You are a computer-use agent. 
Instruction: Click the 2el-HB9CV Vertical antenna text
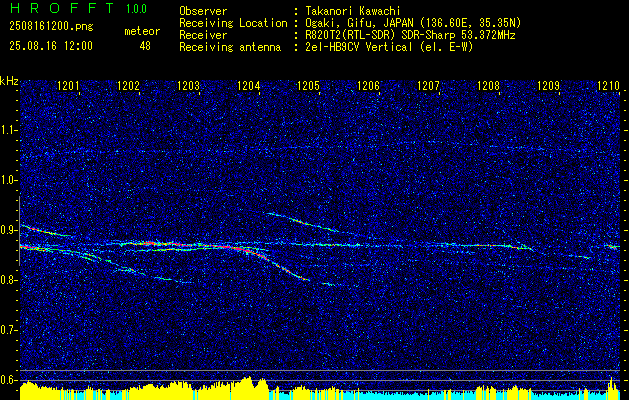click(389, 47)
